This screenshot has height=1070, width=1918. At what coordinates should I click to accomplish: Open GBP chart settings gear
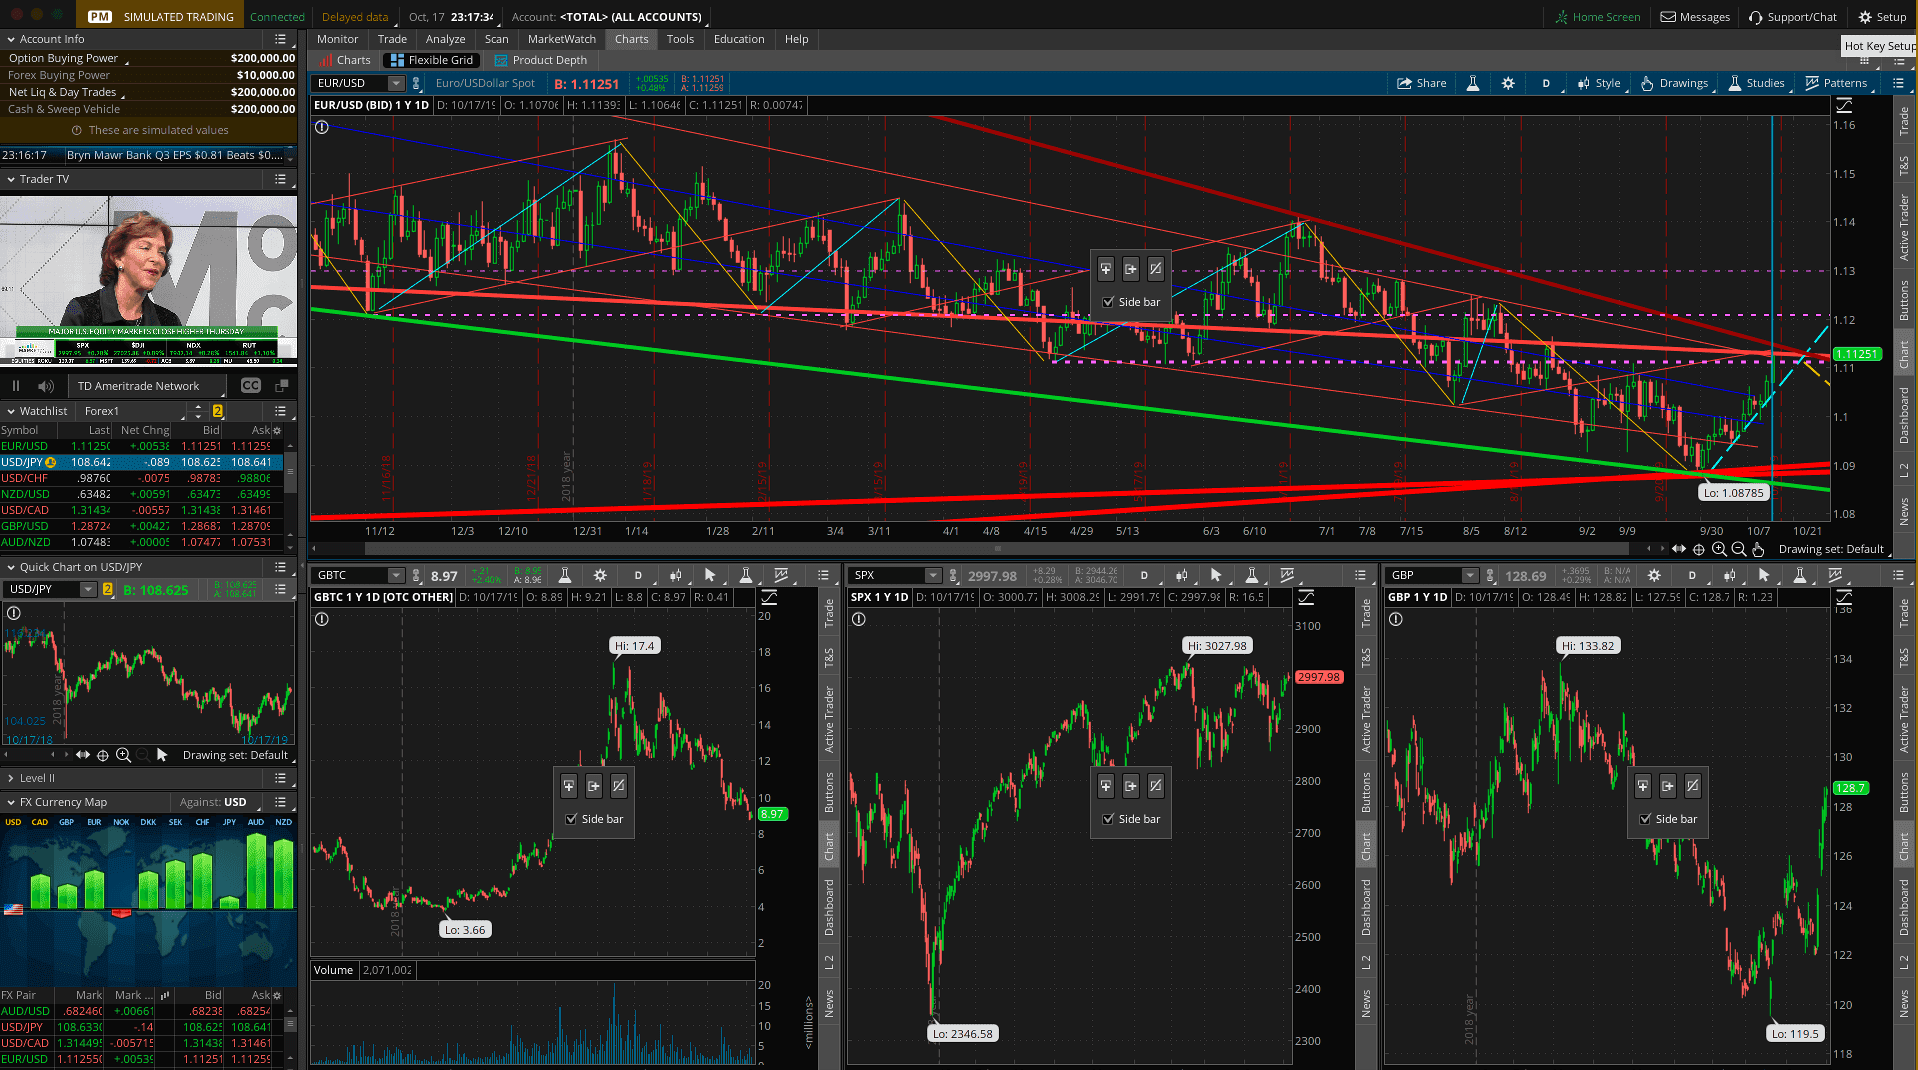point(1654,575)
